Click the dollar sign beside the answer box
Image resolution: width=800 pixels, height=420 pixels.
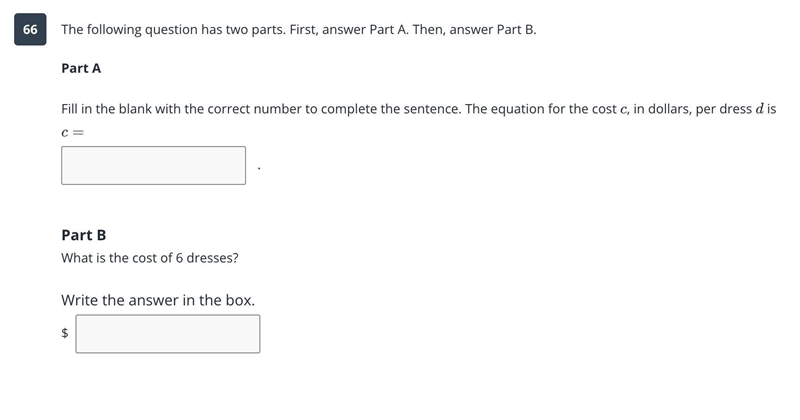point(65,333)
